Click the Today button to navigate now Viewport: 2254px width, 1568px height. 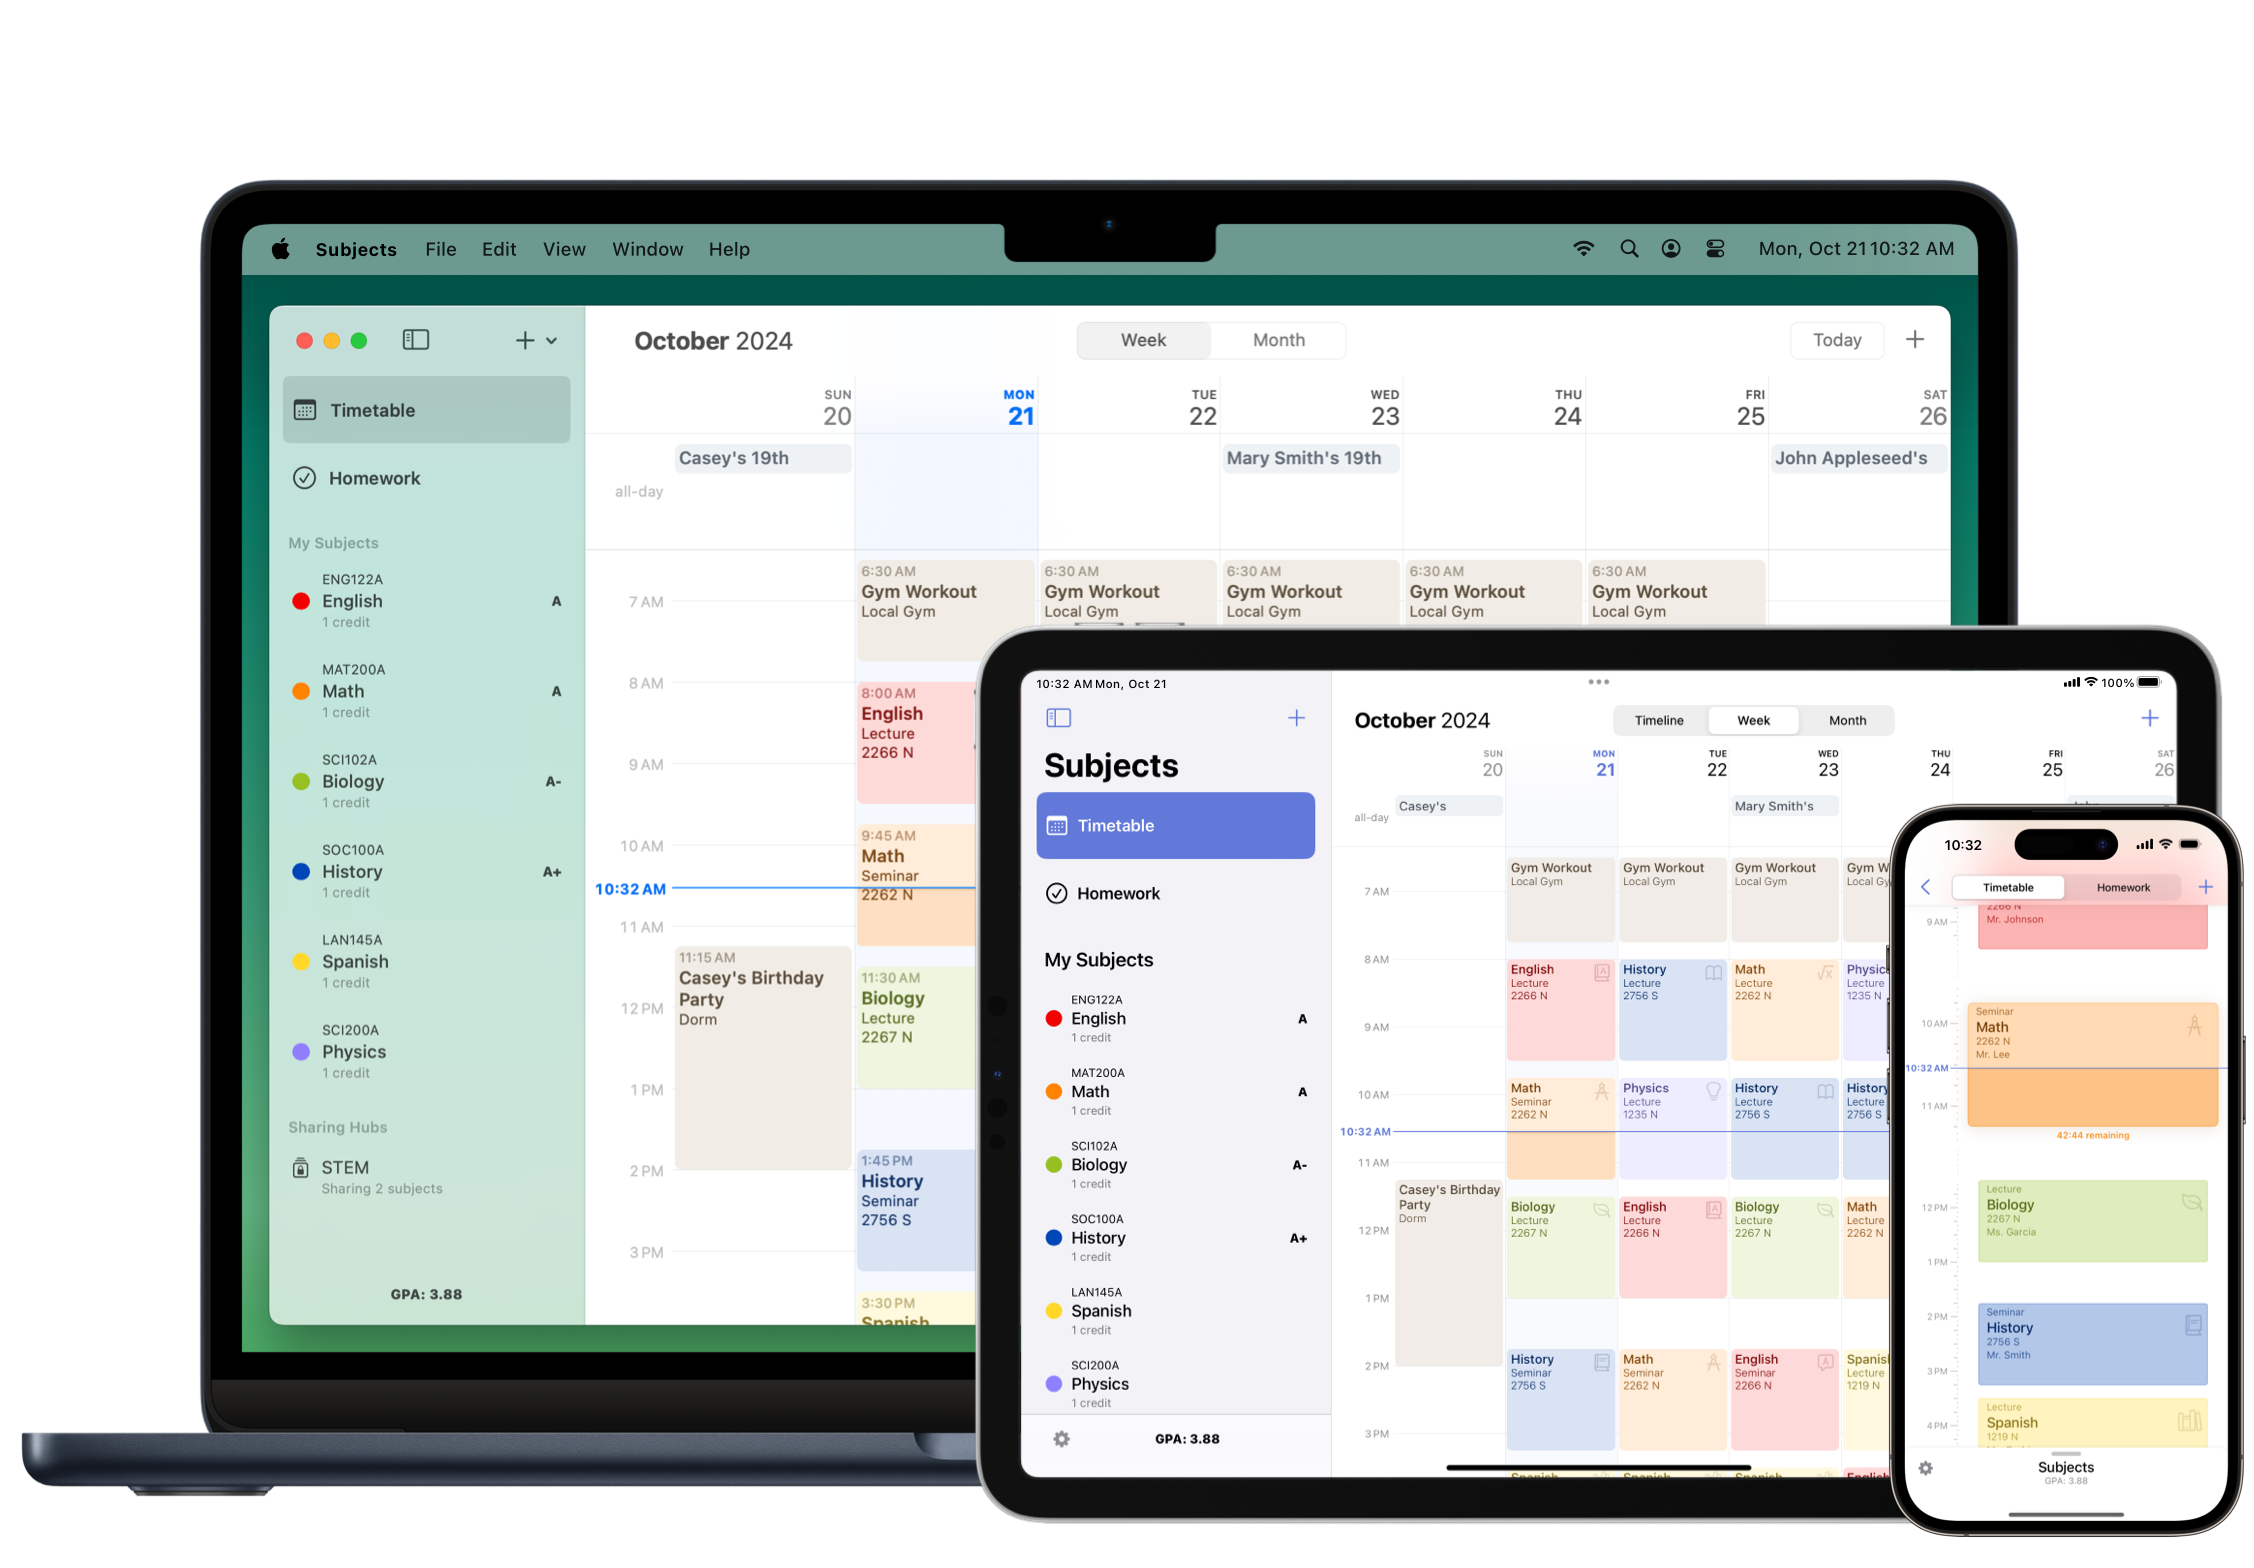[x=1834, y=339]
